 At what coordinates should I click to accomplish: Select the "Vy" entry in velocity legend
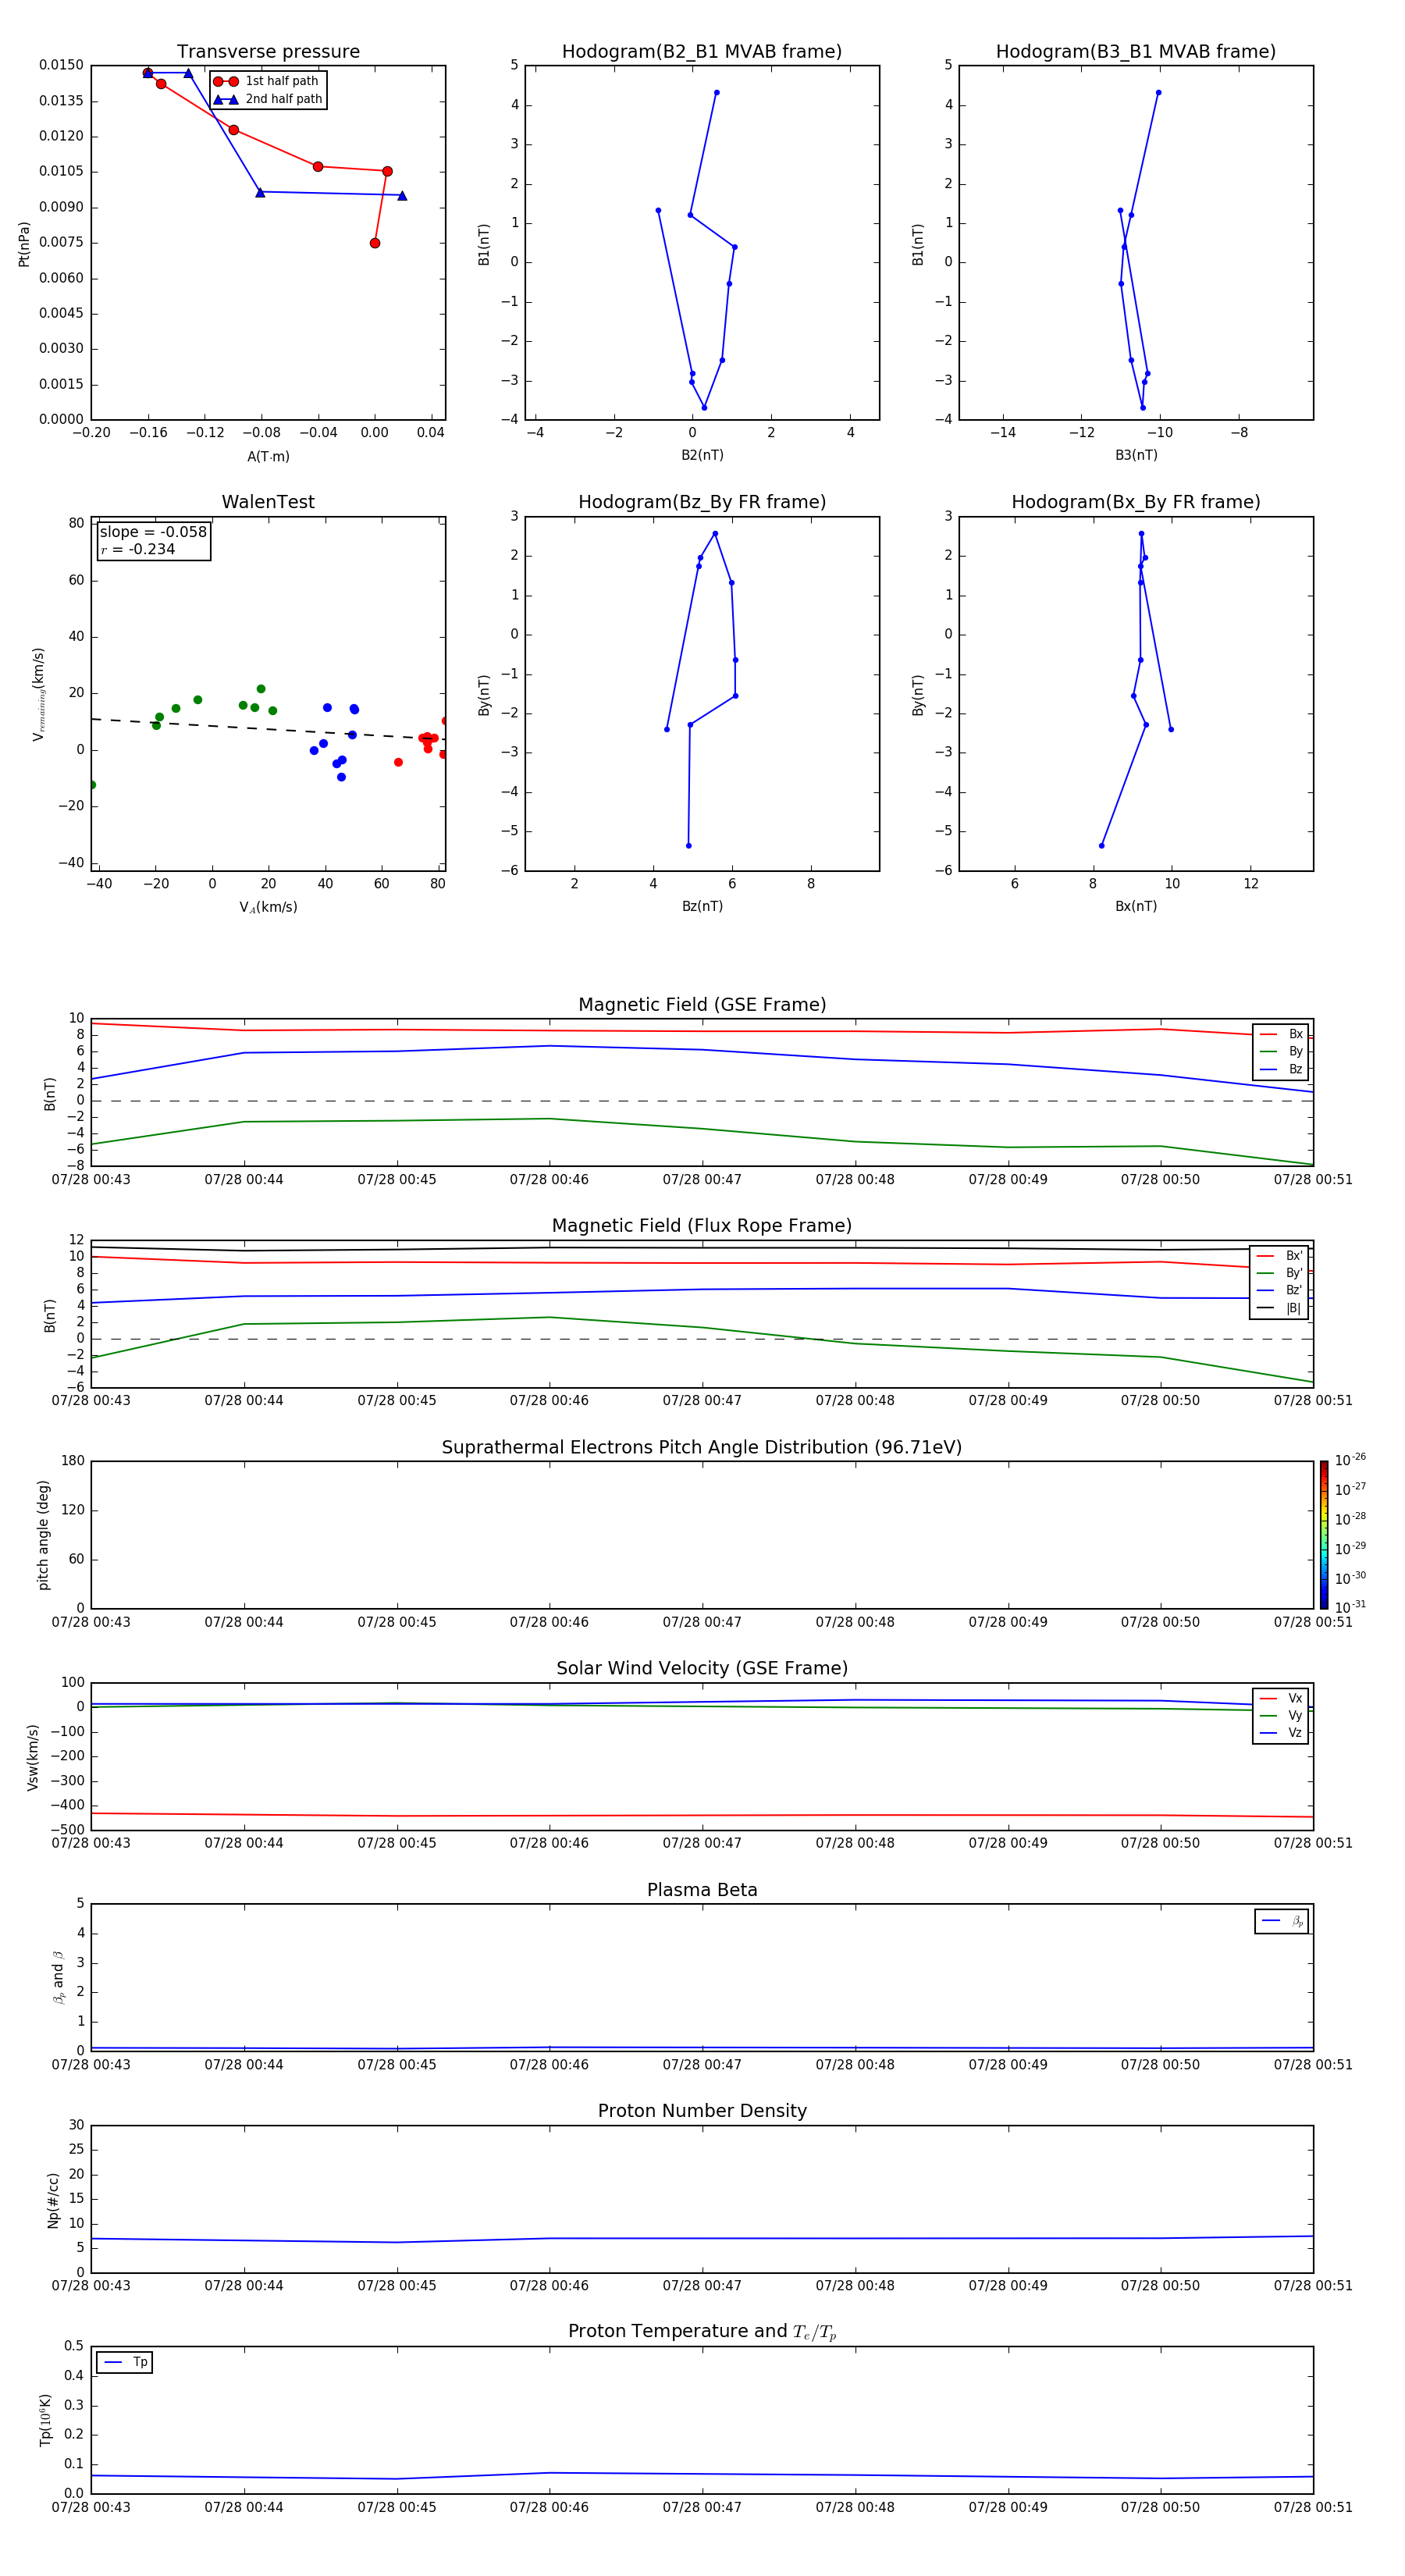click(x=1282, y=1715)
